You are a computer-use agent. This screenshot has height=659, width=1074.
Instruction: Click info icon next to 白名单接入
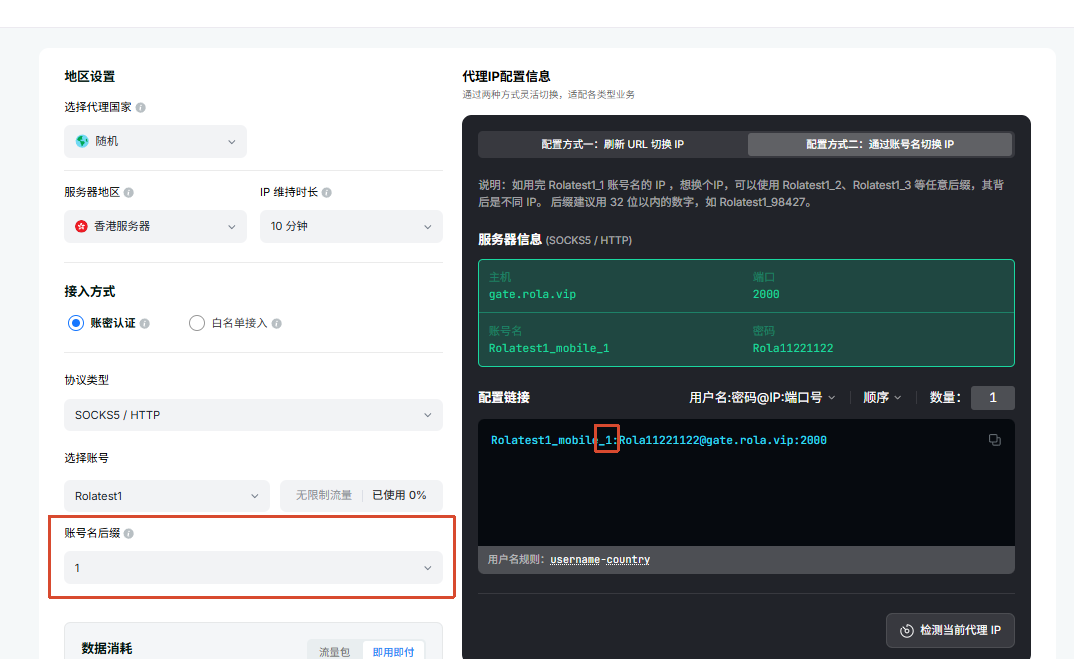pos(277,323)
